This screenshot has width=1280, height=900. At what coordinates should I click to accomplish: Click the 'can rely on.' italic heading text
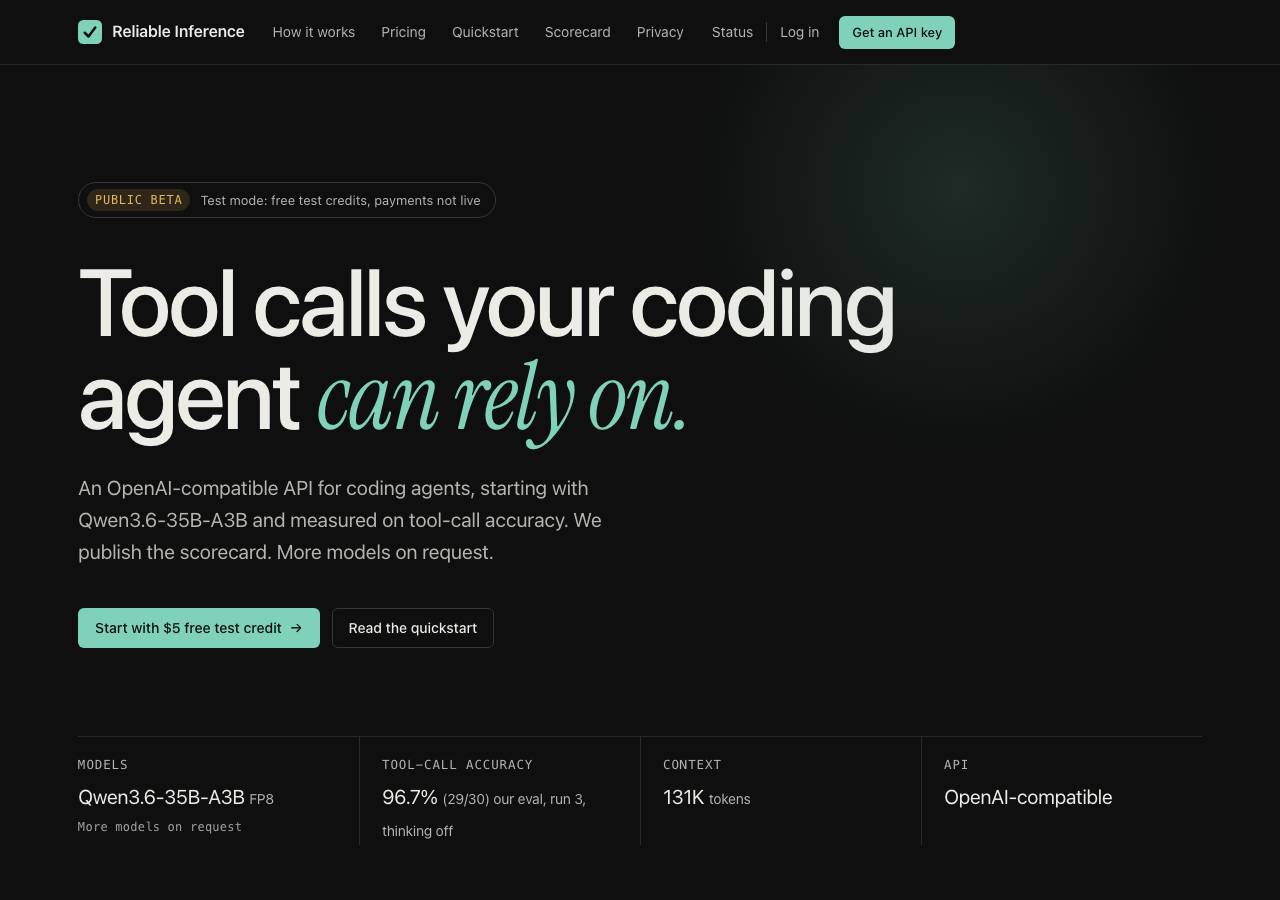click(x=502, y=400)
